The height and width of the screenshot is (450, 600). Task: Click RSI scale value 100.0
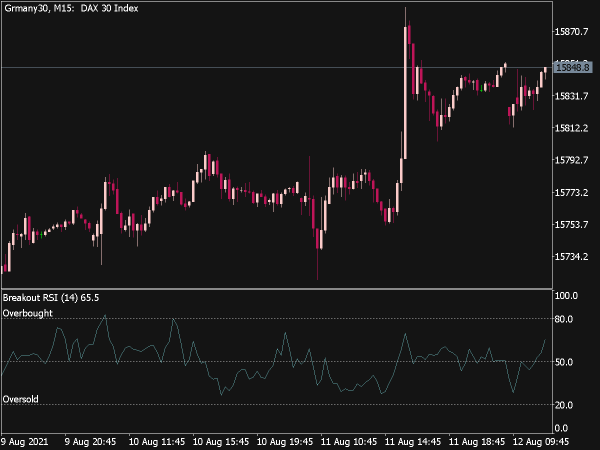[566, 296]
